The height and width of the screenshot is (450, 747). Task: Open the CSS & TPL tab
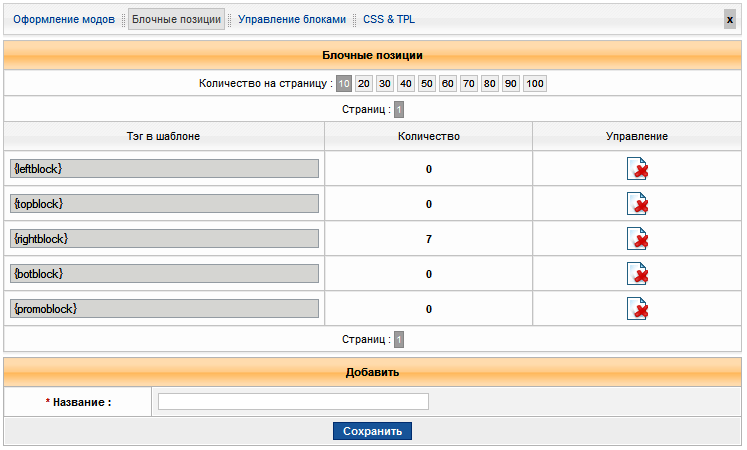389,19
